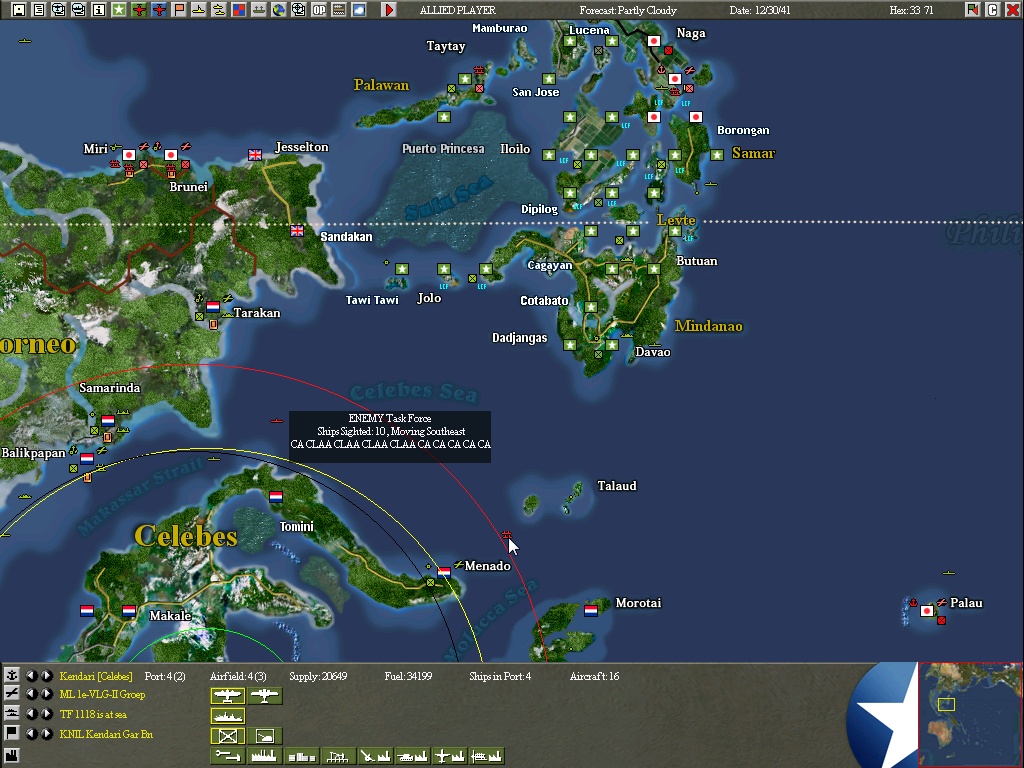Click the crosshair target toolbar icon
This screenshot has width=1024, height=768.
click(x=298, y=10)
